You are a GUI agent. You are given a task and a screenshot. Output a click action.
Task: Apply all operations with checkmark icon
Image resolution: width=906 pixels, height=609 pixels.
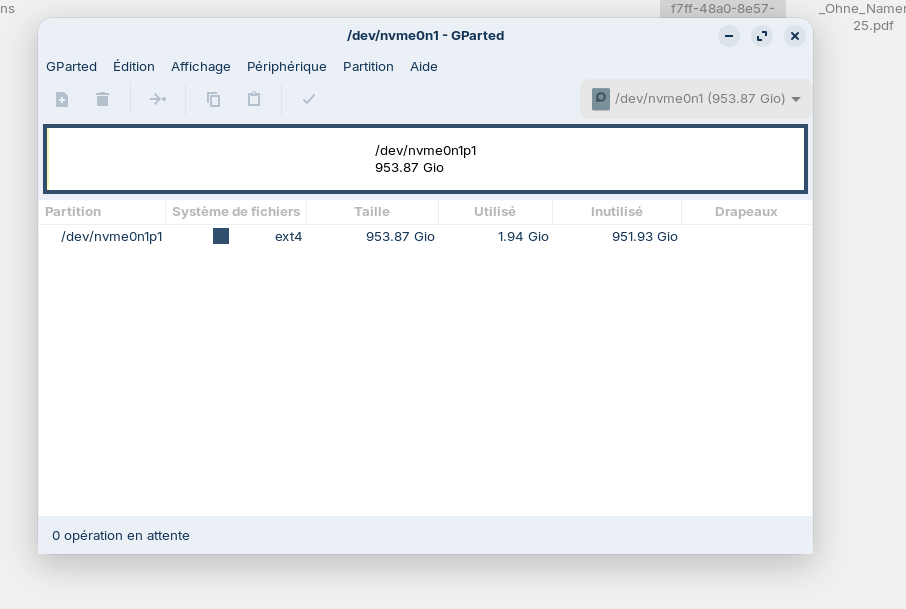309,99
